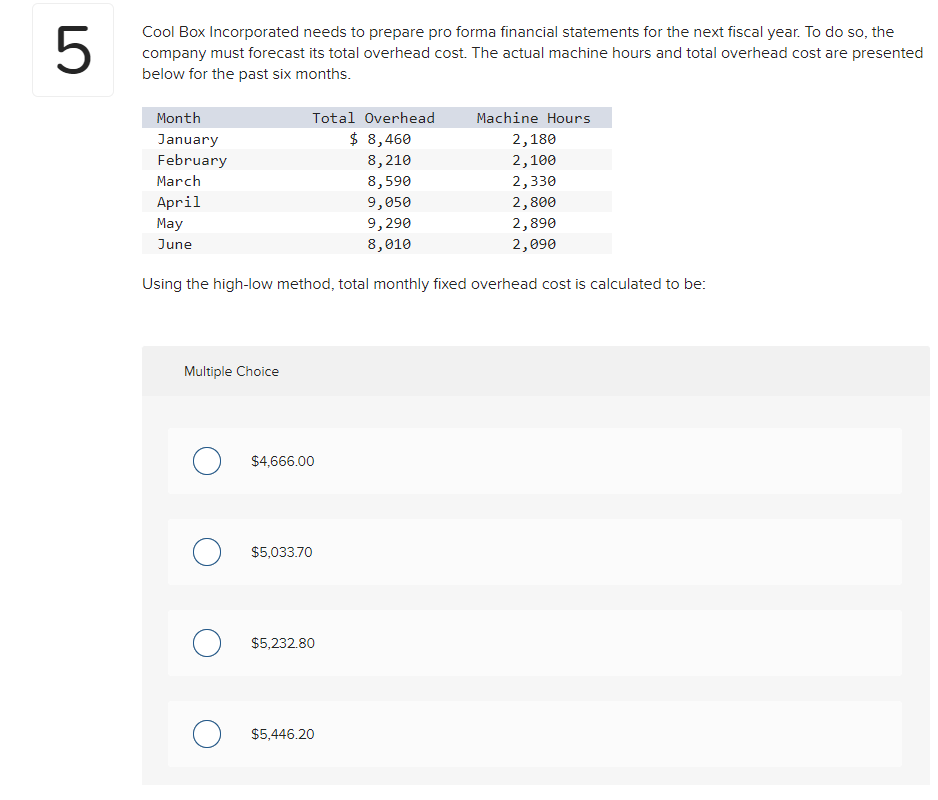The image size is (938, 800).
Task: Click the question number 5 box
Action: (73, 50)
